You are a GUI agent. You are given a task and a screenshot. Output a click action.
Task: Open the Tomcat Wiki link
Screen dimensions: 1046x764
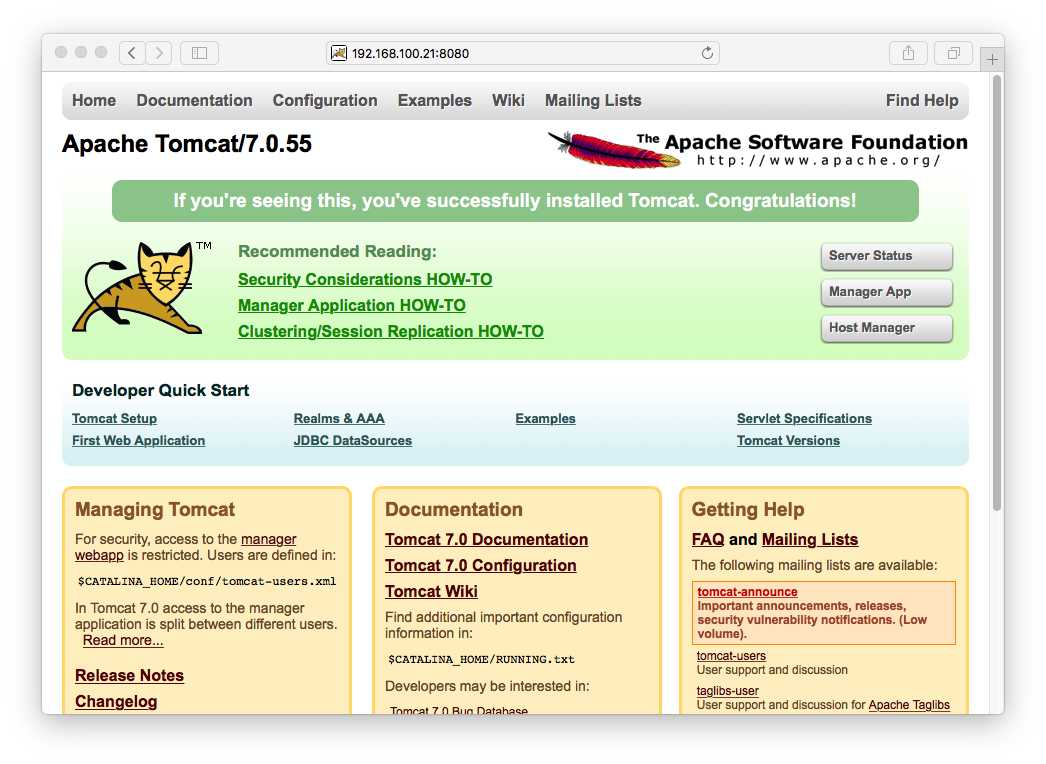431,591
